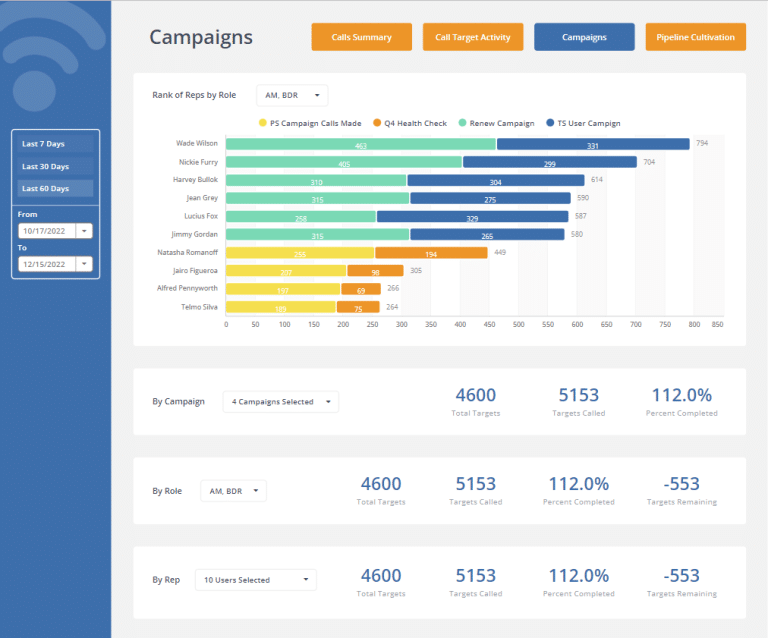768x638 pixels.
Task: Toggle PS Campaign Calls Made legend marker
Action: [263, 123]
